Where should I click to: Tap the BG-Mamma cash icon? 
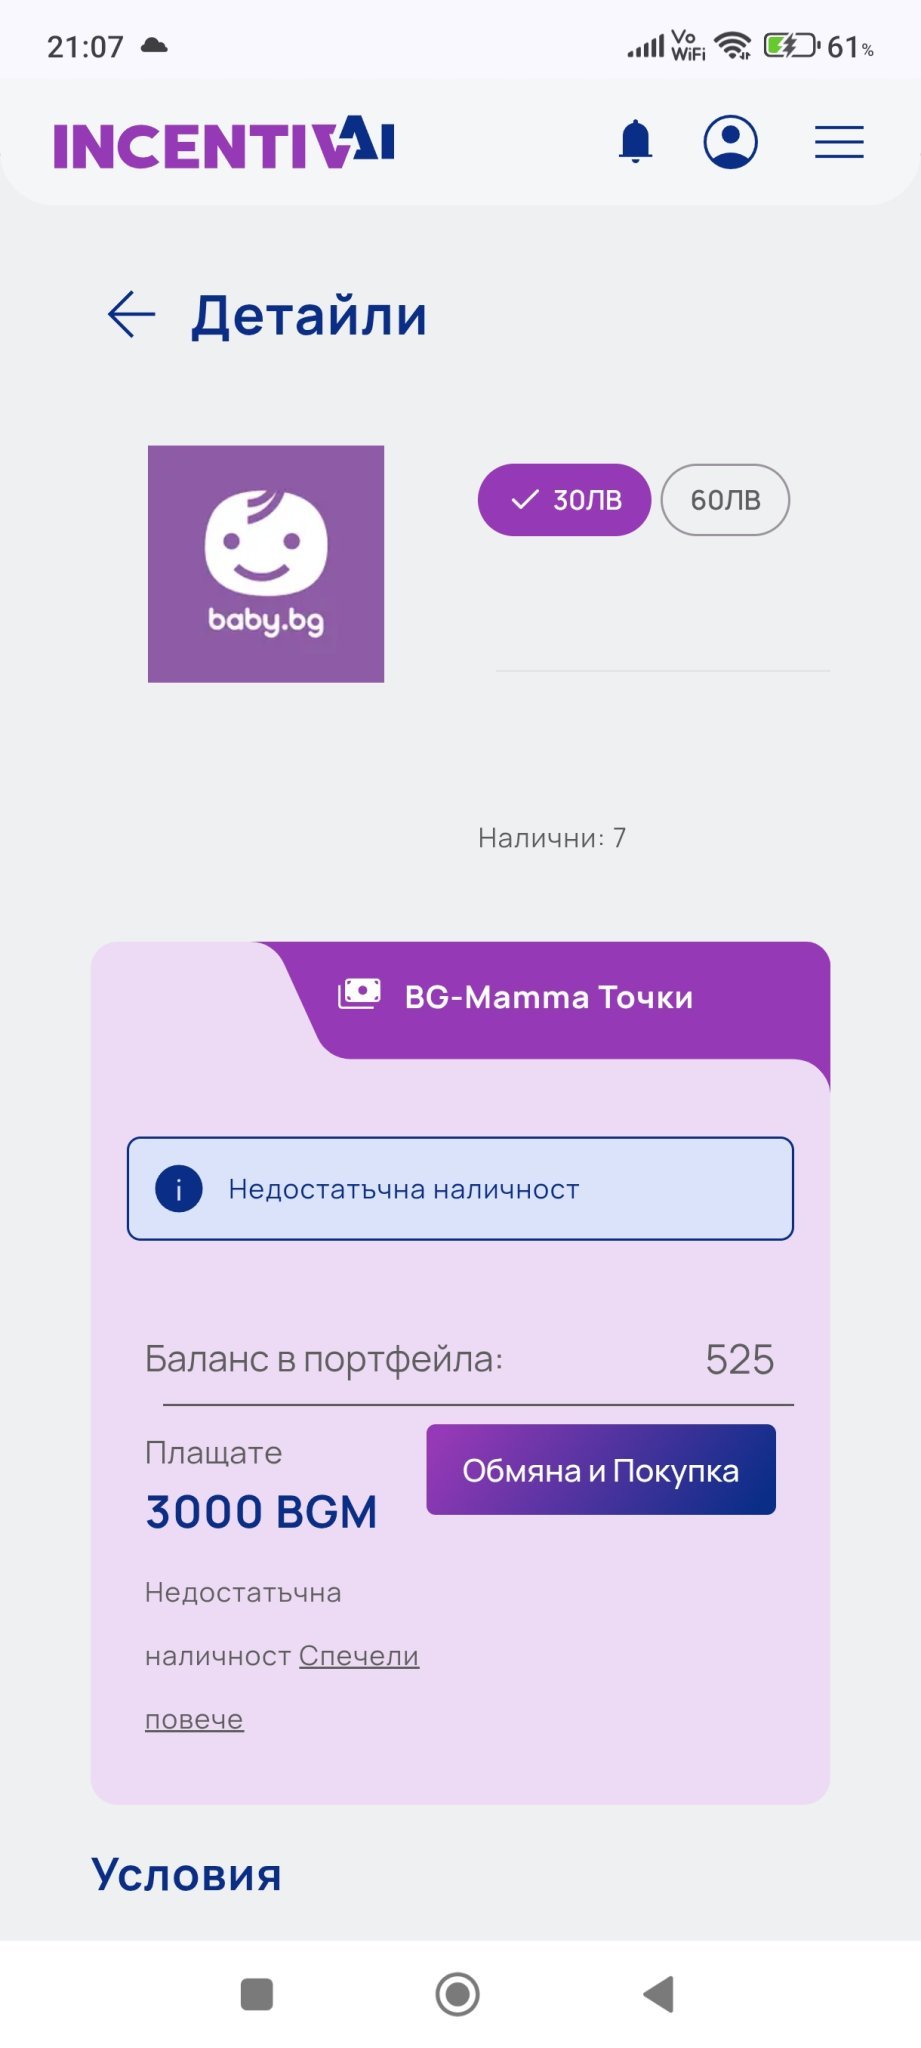359,994
